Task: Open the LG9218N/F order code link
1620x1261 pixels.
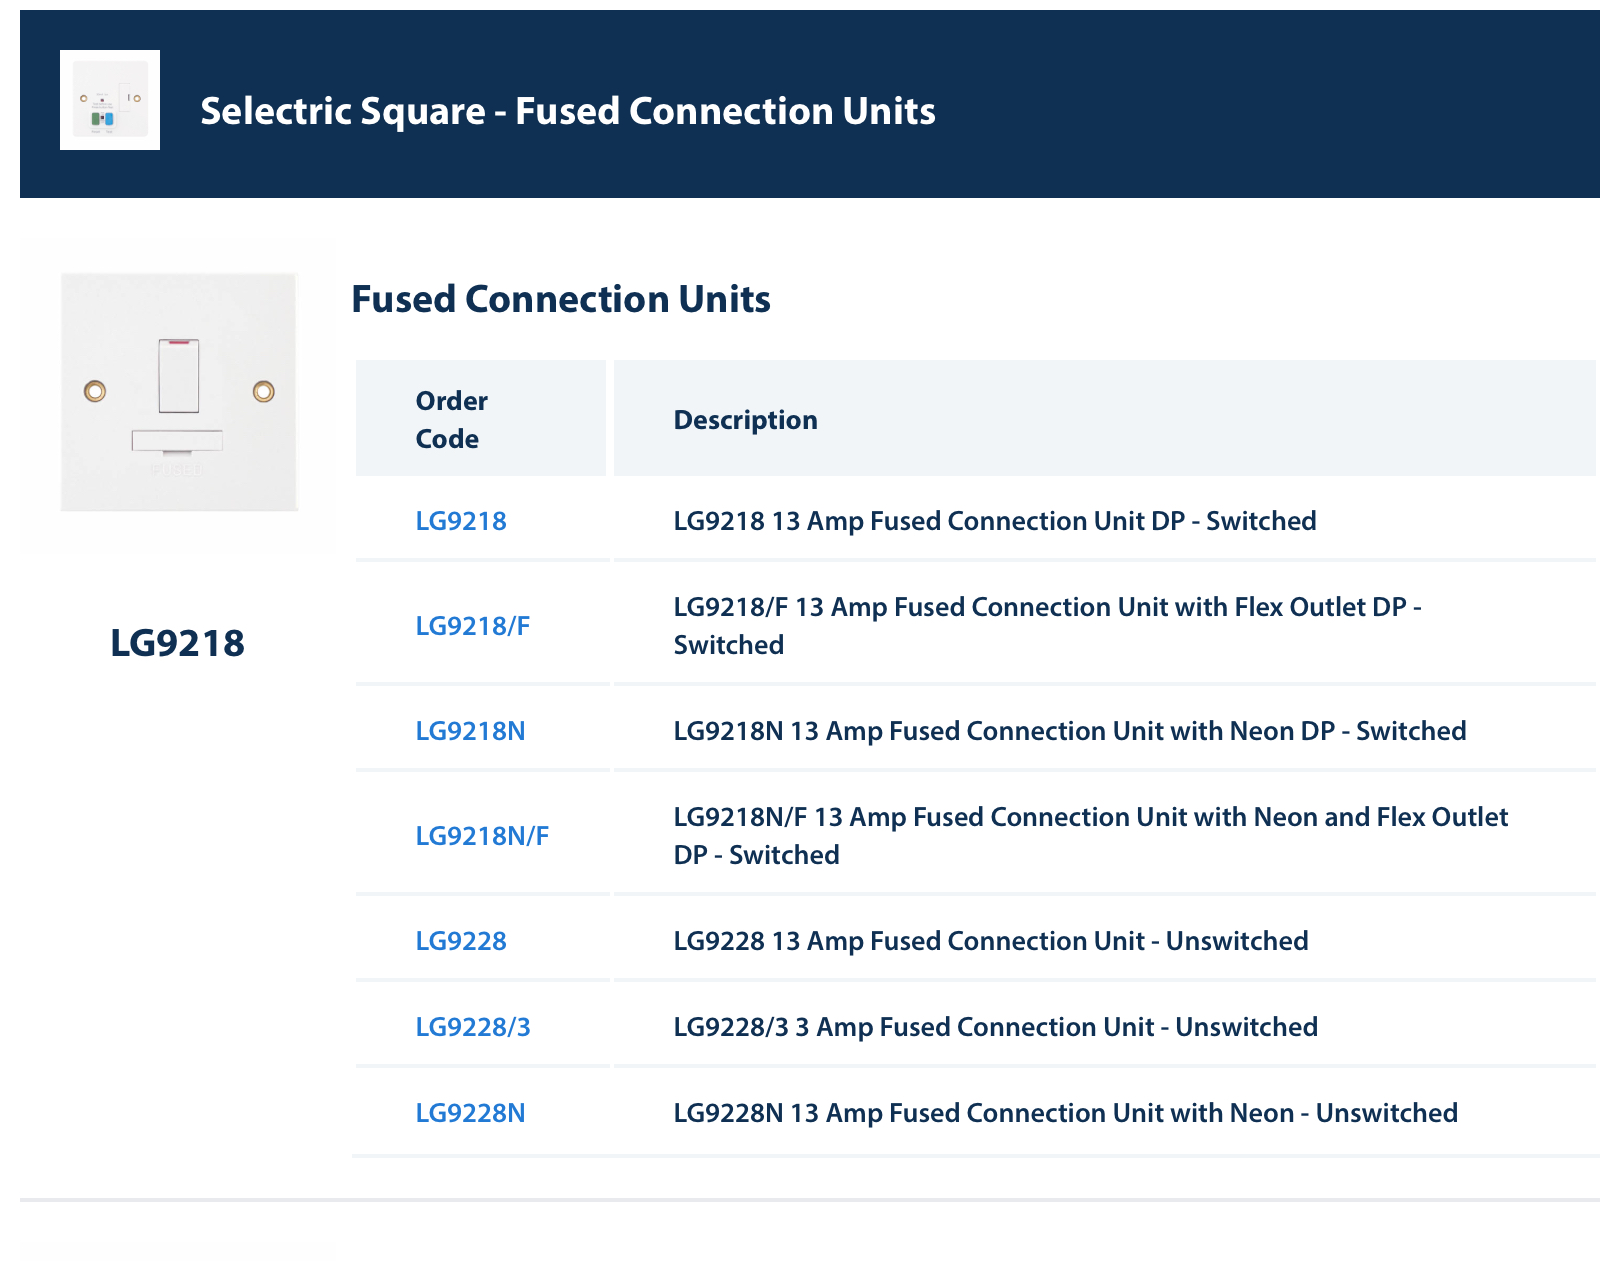Action: pos(482,836)
